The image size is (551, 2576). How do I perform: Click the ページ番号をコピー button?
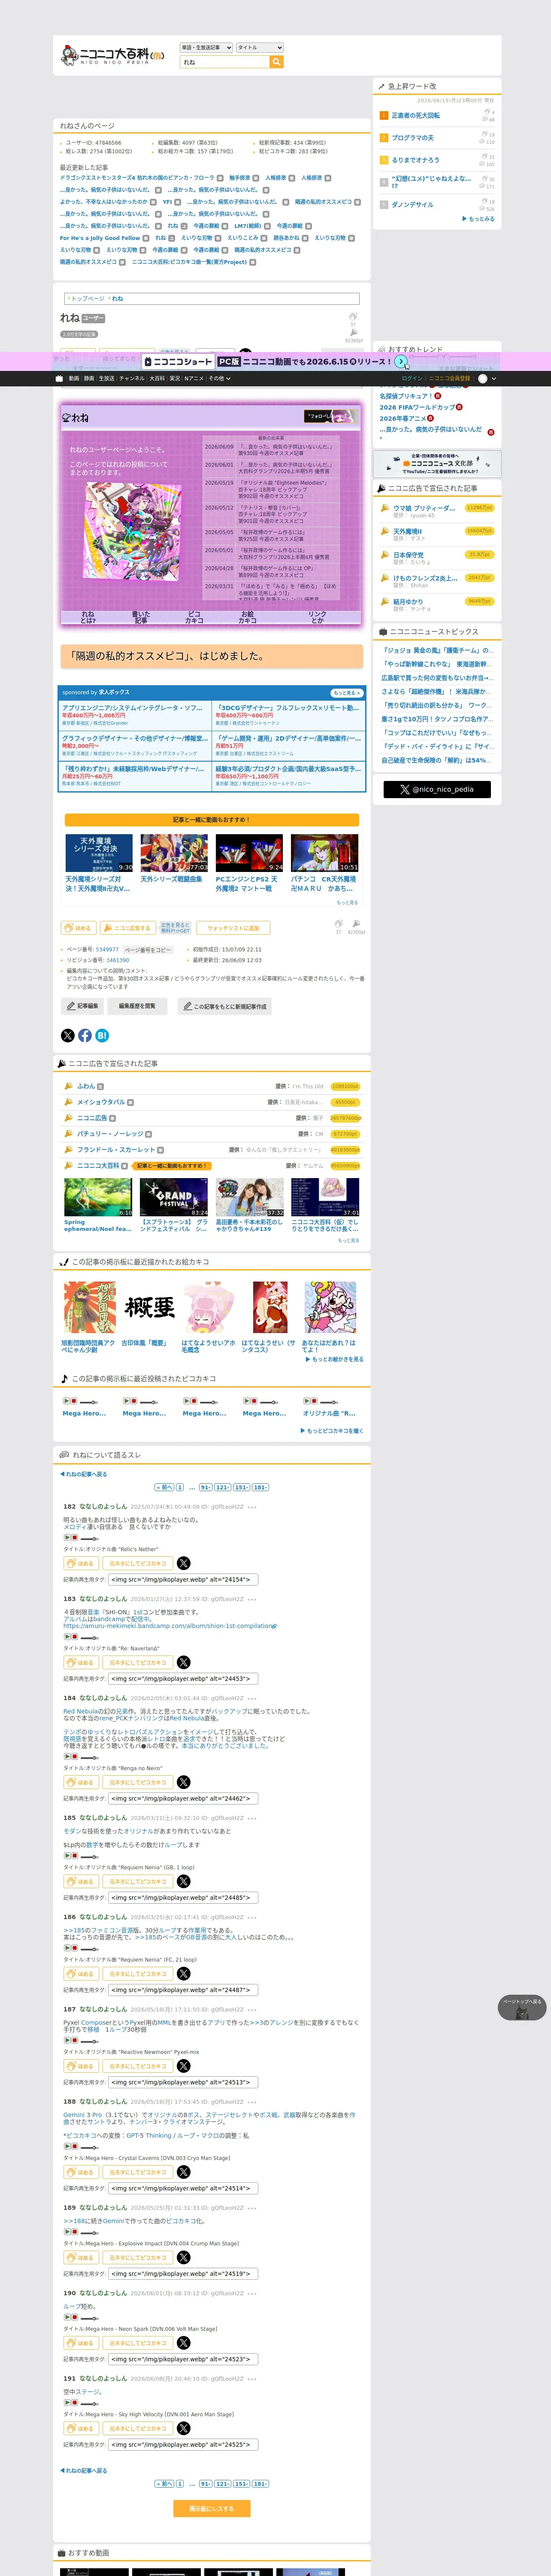point(148,950)
